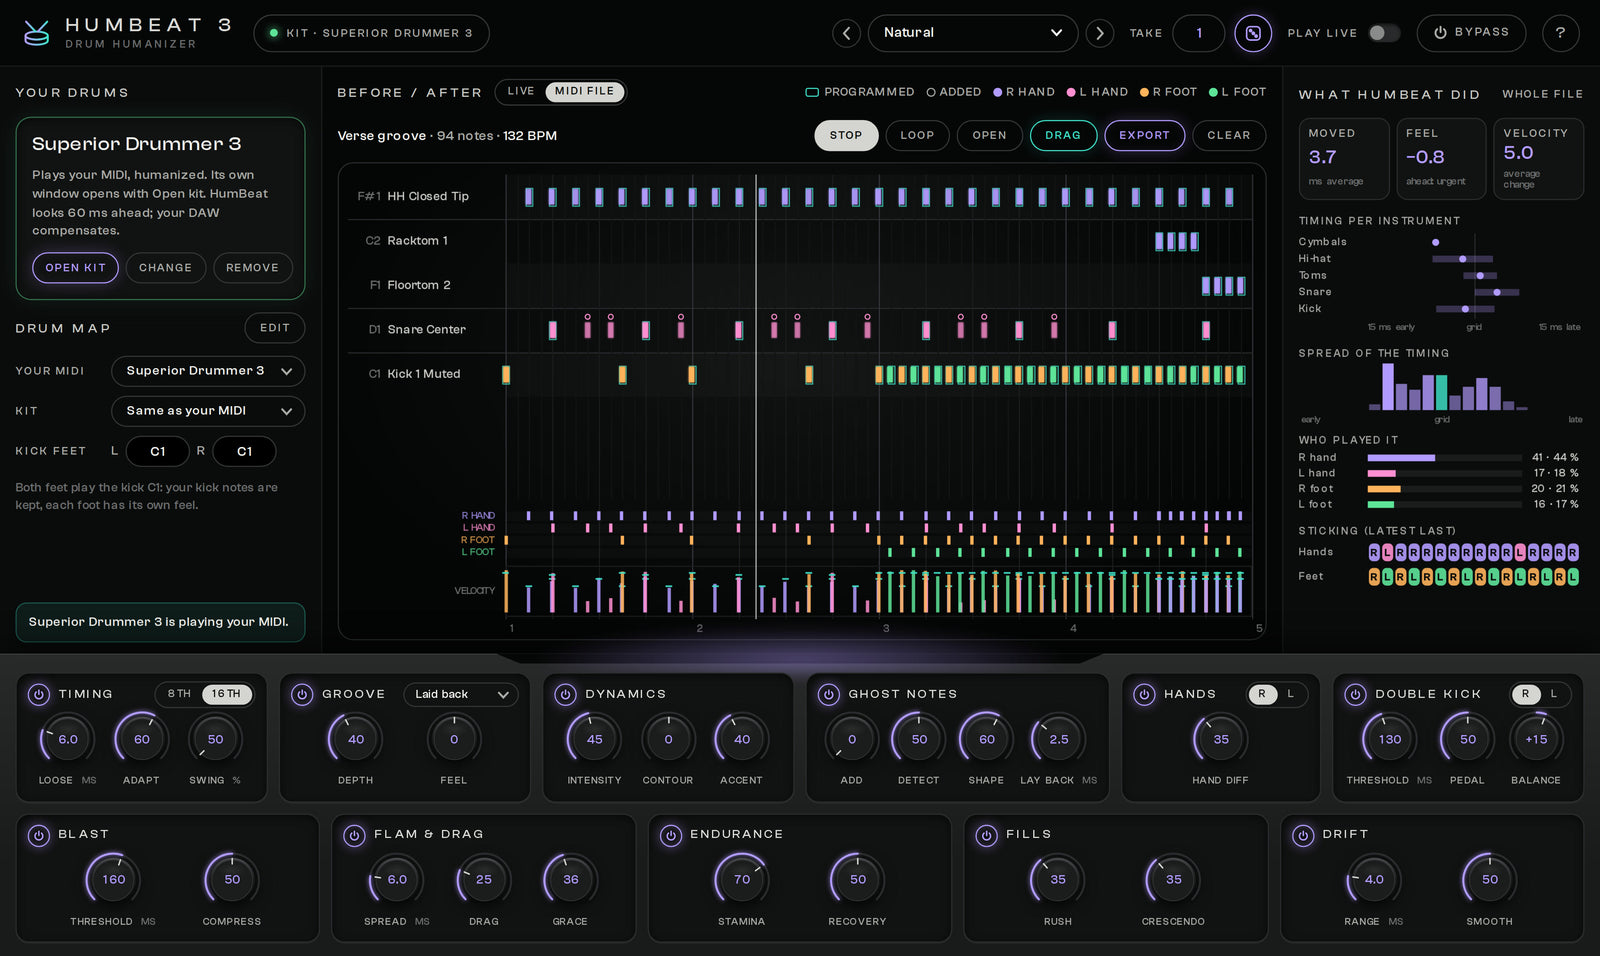
Task: Select the 8TH timing grid option
Action: [179, 694]
